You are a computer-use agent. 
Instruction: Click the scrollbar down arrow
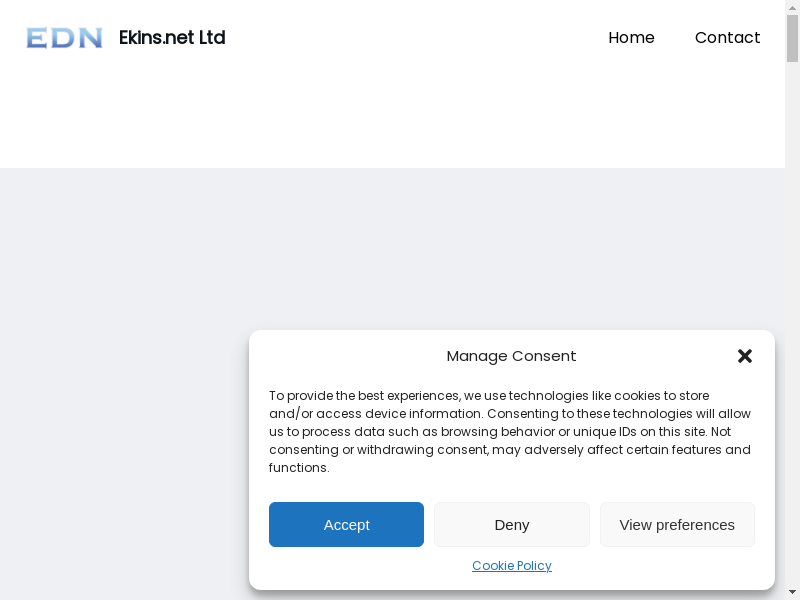[792, 592]
